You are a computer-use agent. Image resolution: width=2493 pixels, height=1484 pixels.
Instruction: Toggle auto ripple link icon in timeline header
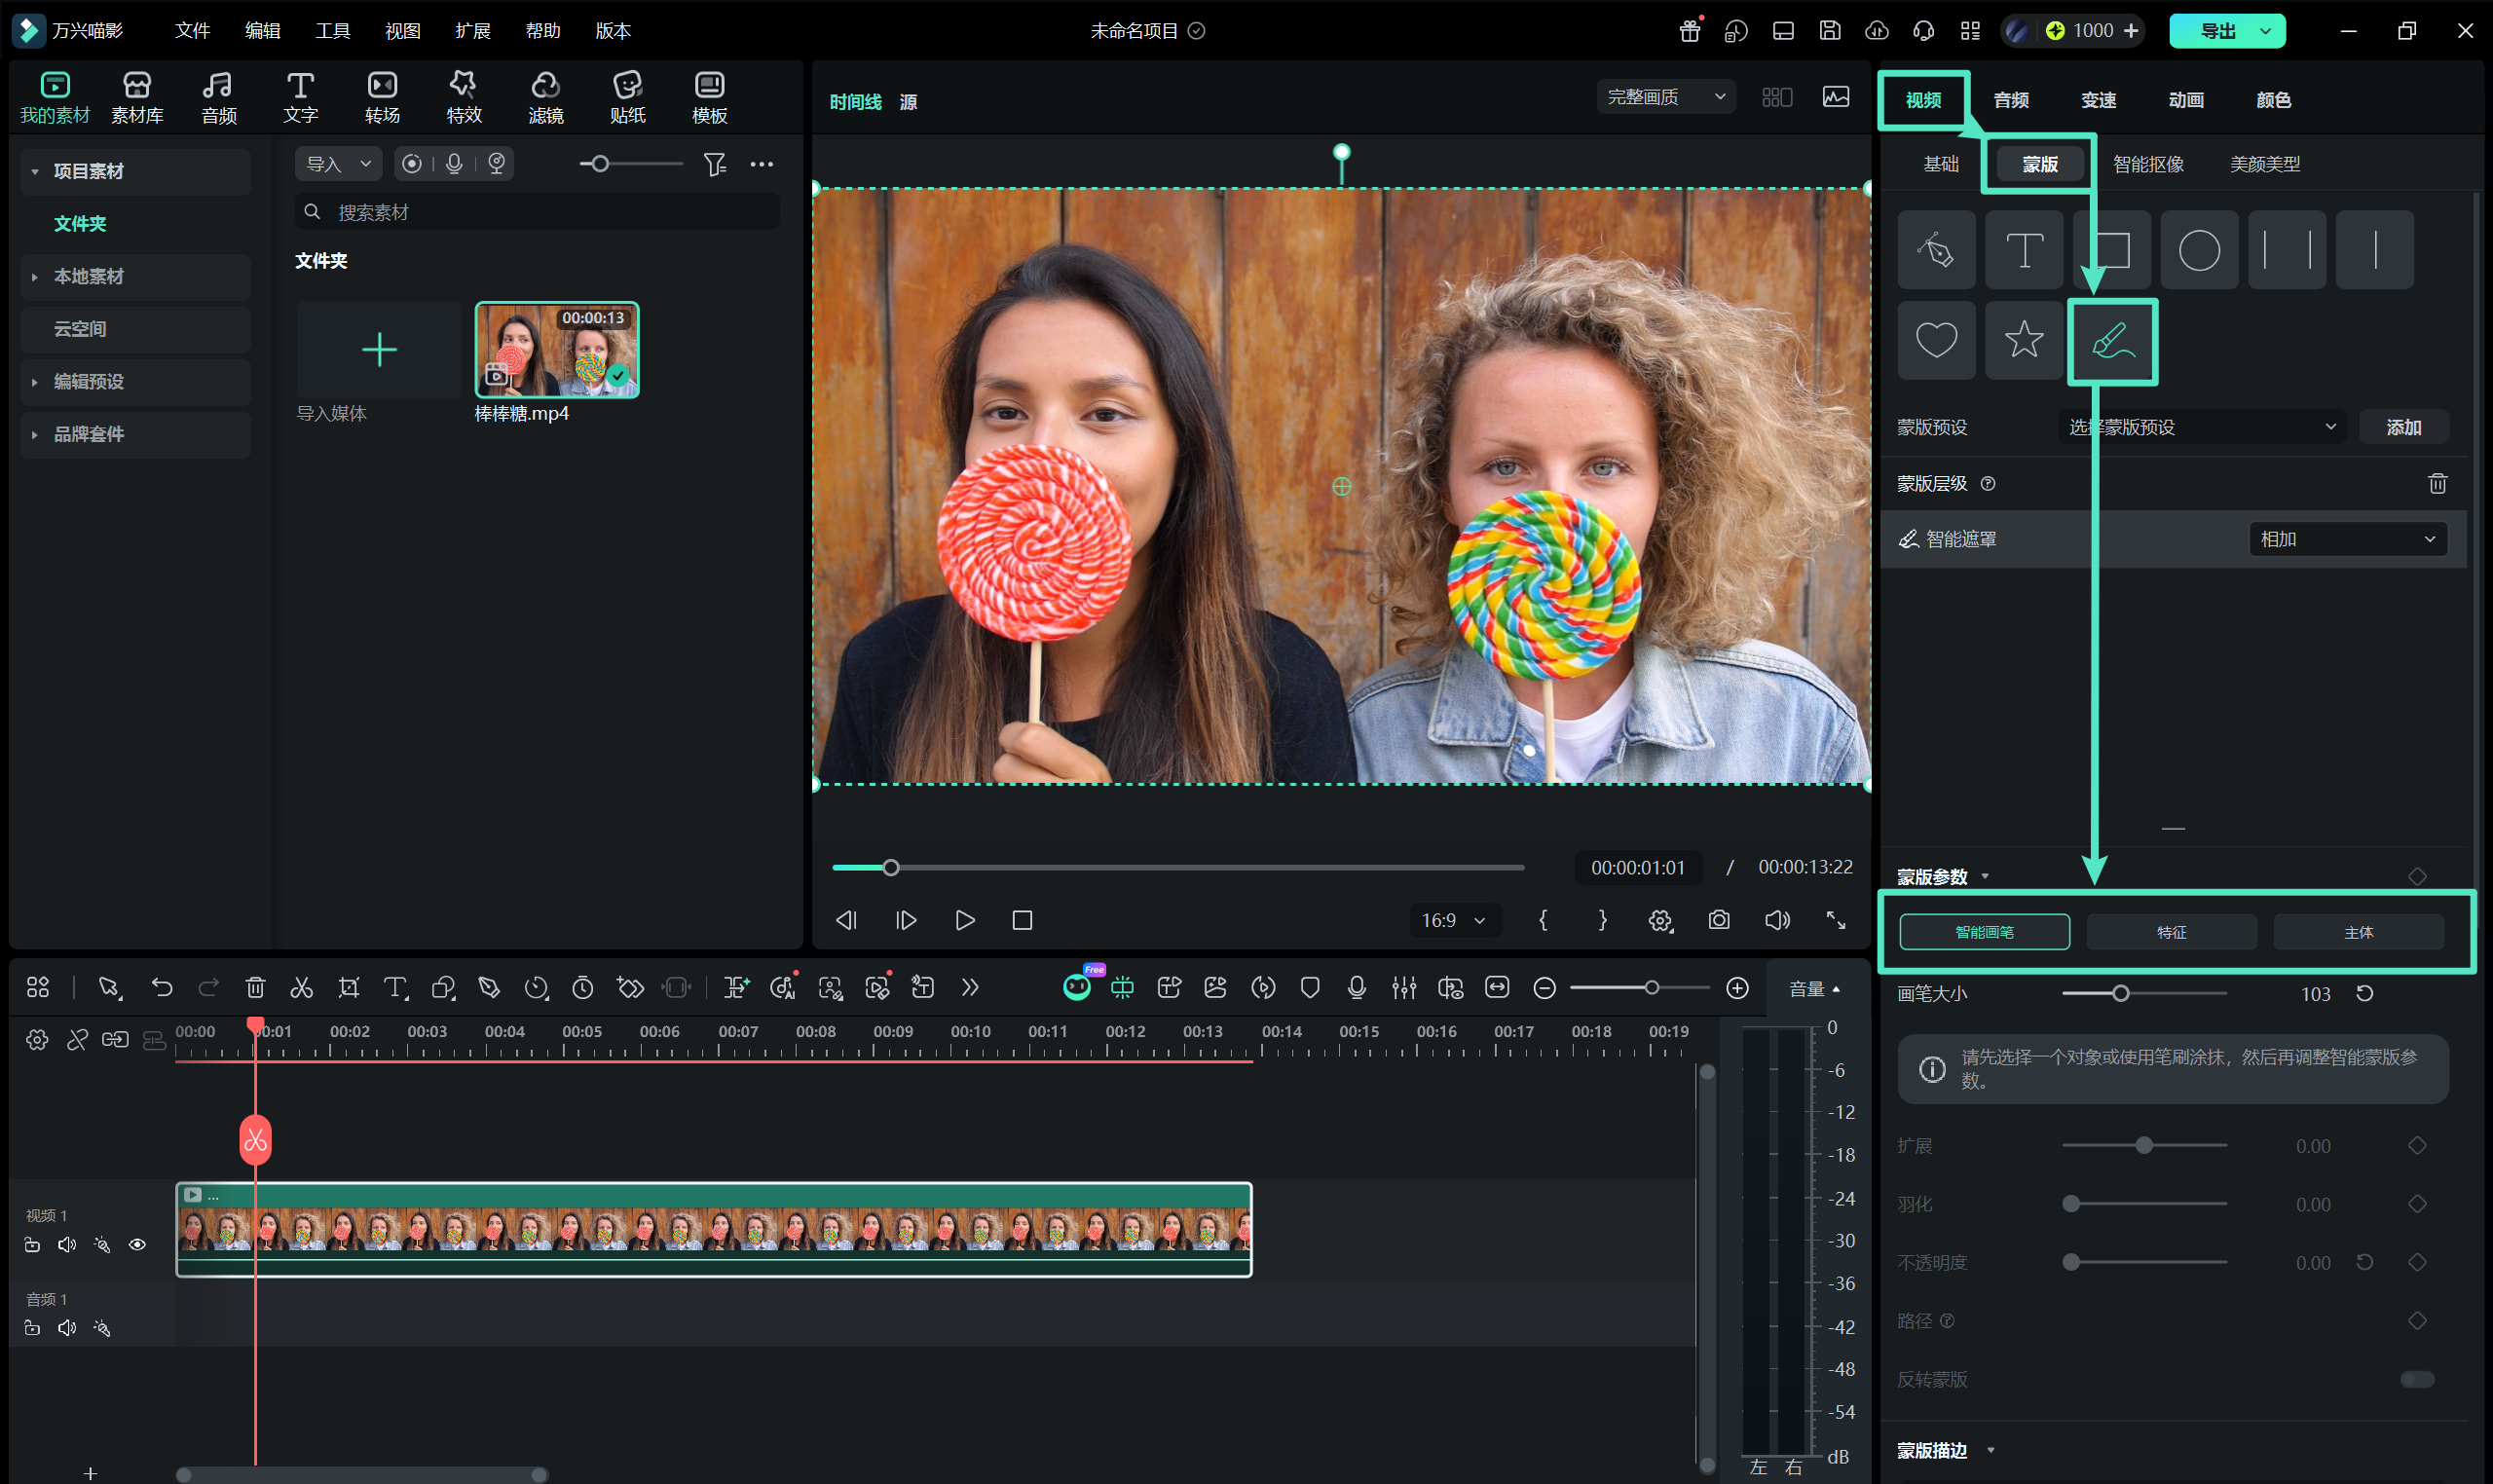[115, 1040]
